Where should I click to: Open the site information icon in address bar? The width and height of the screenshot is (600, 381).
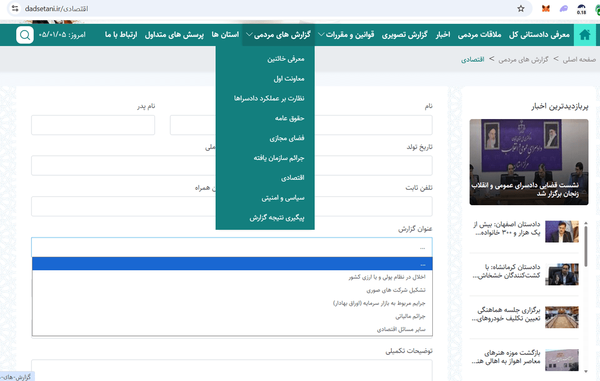tap(15, 8)
